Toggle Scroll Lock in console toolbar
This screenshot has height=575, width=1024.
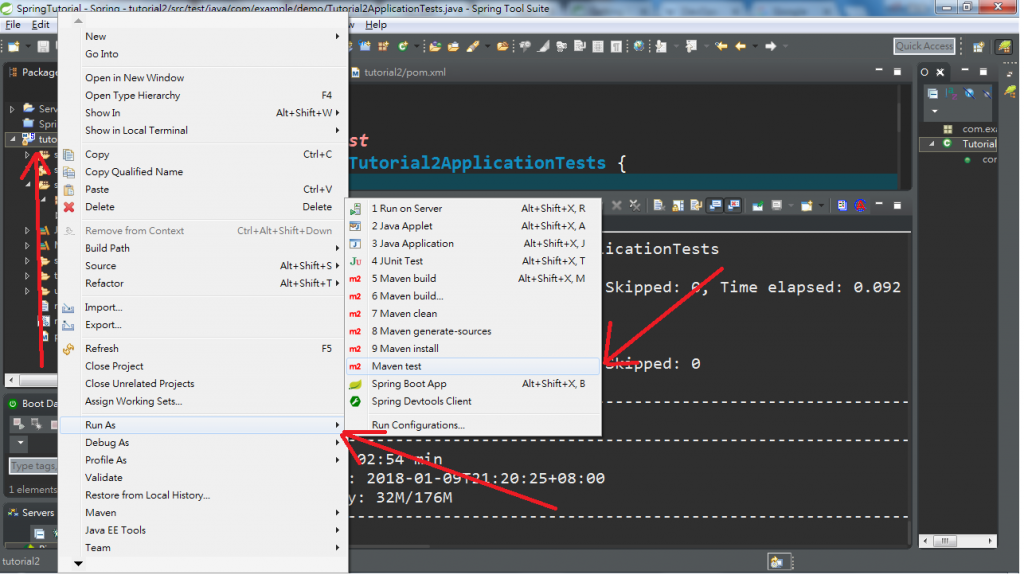pyautogui.click(x=677, y=206)
